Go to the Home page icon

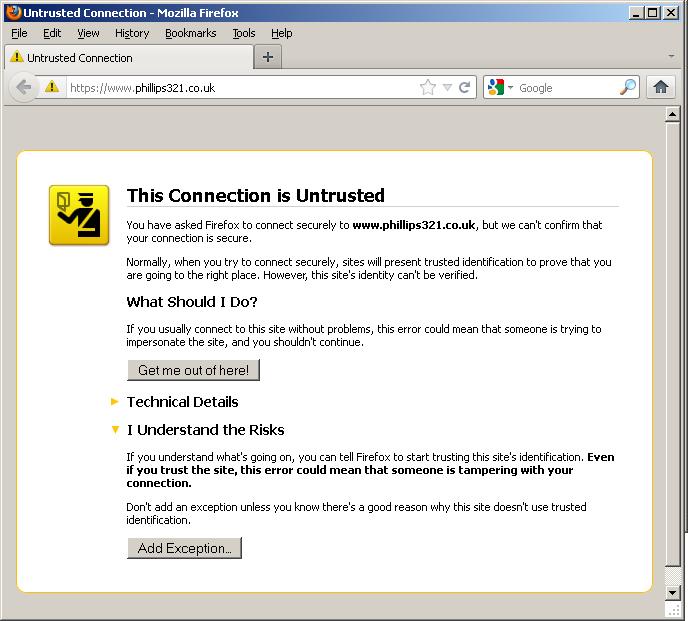[660, 87]
